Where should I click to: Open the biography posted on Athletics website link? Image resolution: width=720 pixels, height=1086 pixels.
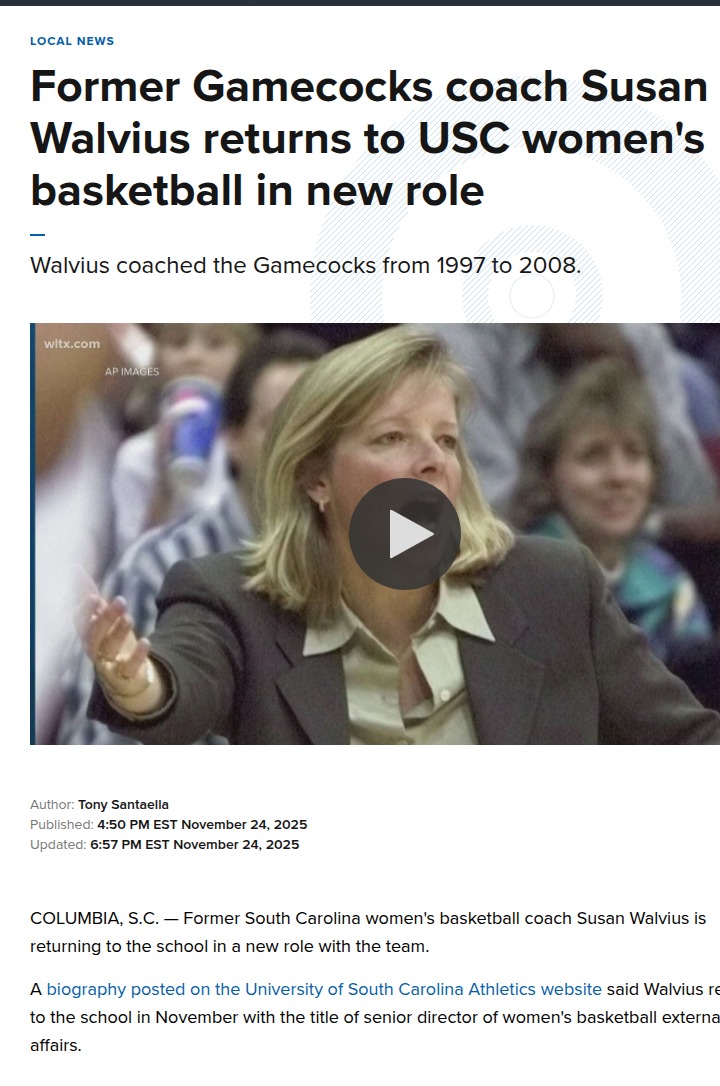point(324,989)
